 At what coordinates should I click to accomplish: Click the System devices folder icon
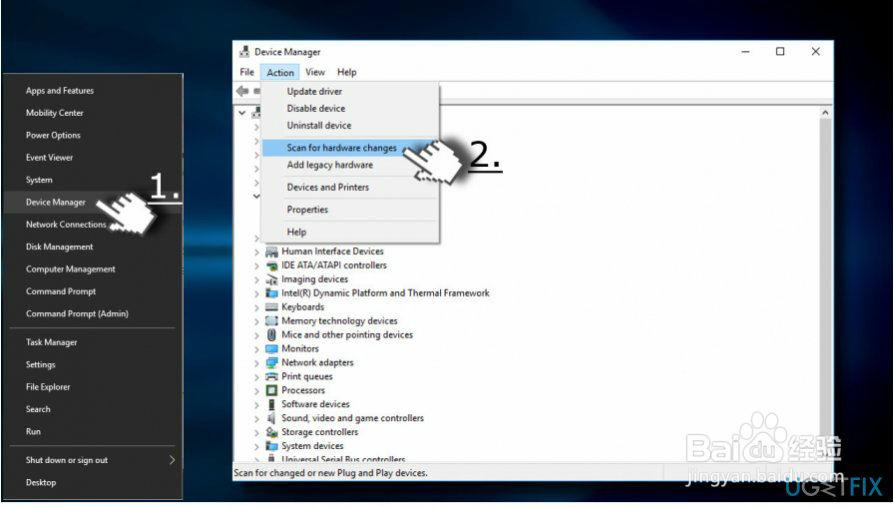tap(272, 446)
